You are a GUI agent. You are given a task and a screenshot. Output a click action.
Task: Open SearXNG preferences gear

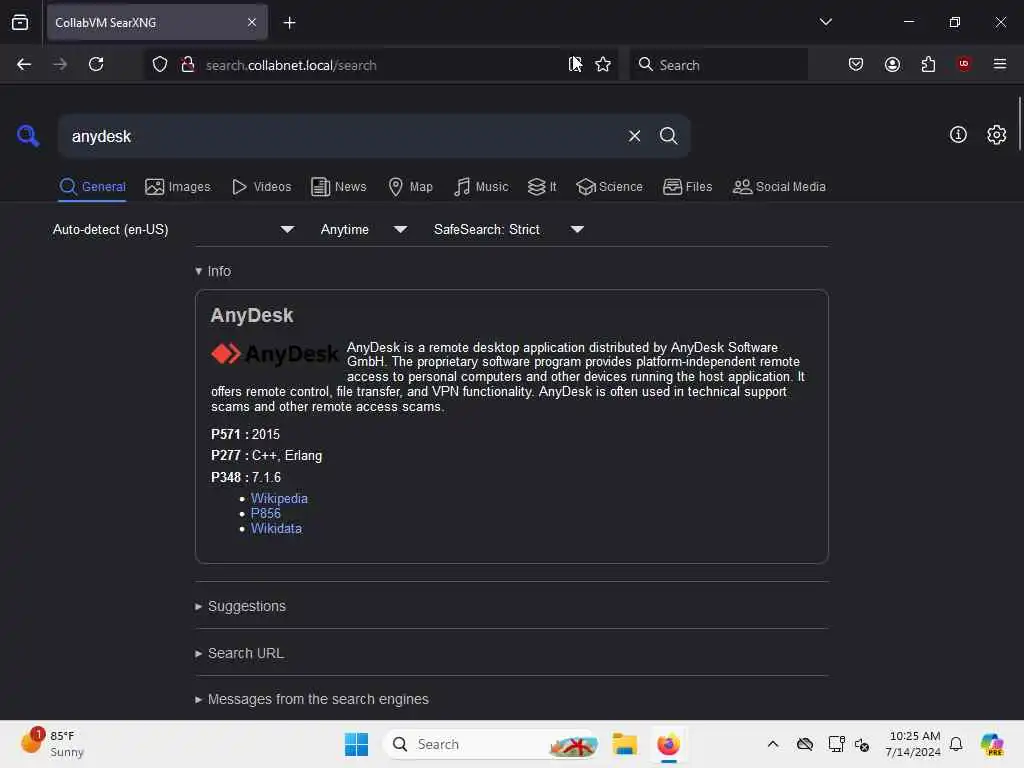coord(996,135)
